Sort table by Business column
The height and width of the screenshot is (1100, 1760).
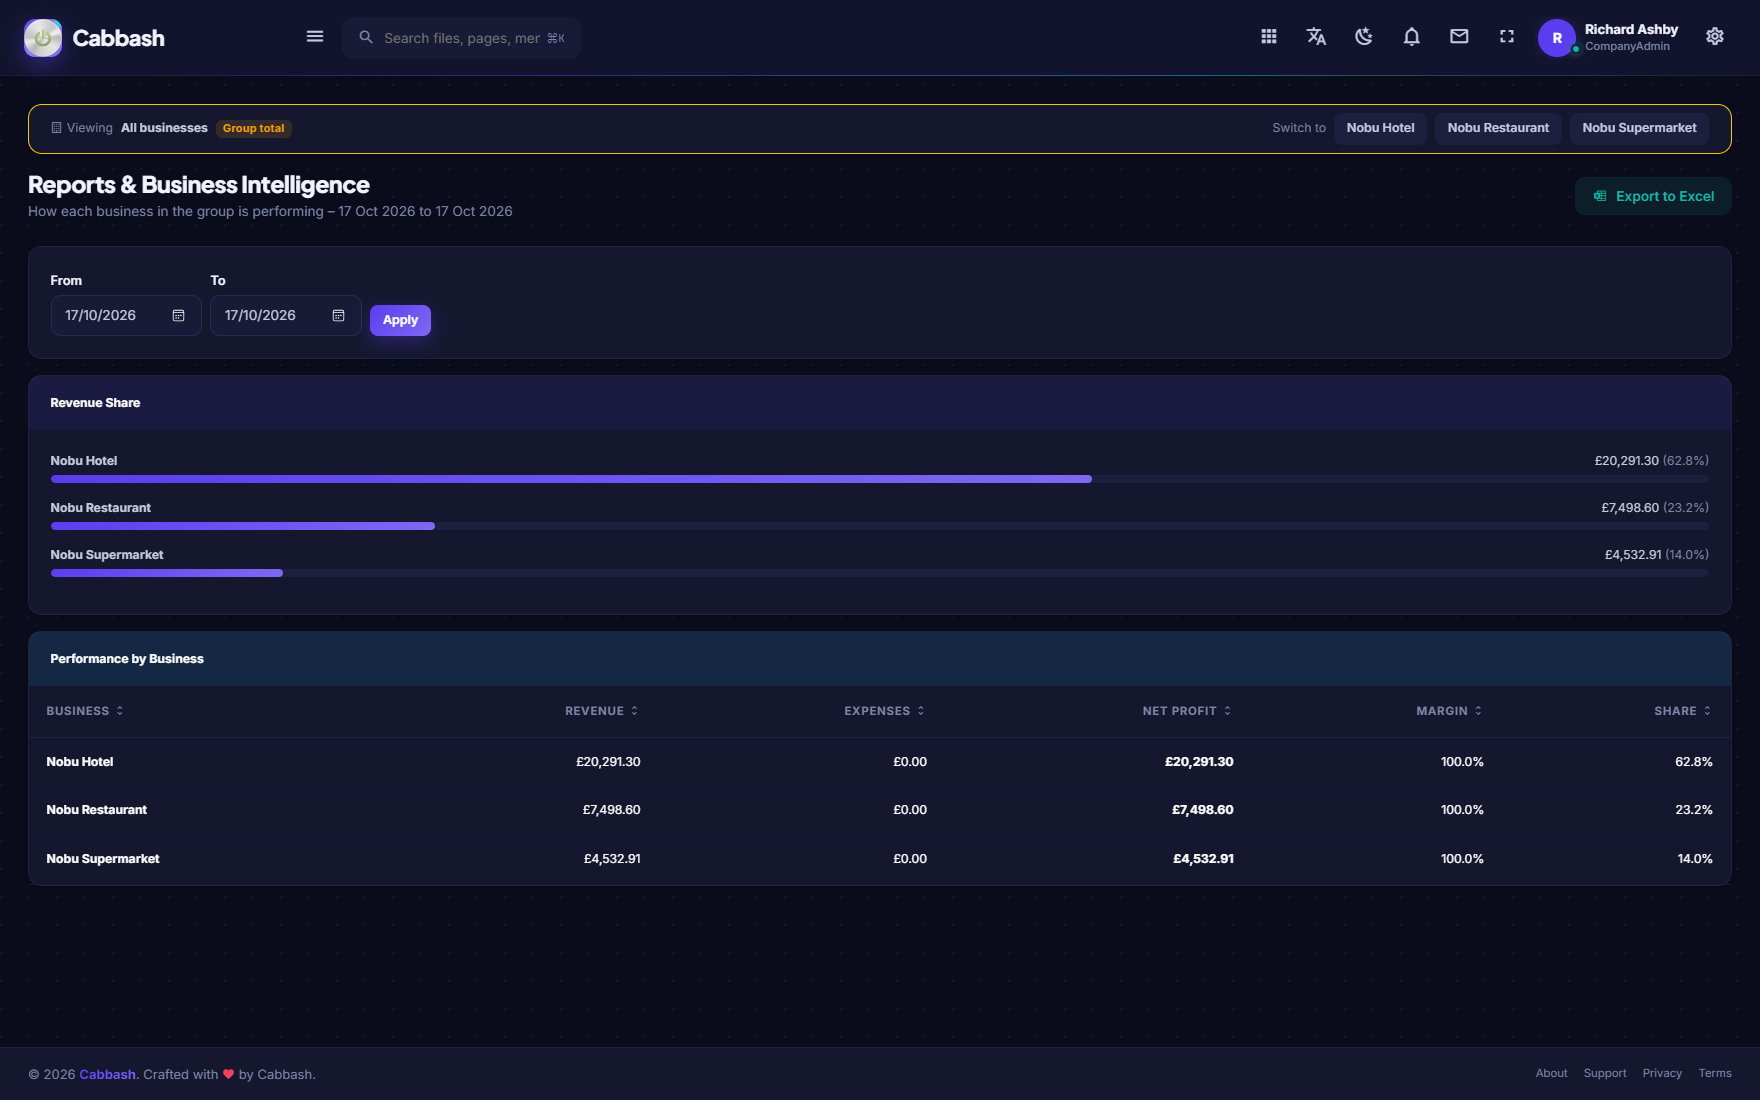coord(85,711)
